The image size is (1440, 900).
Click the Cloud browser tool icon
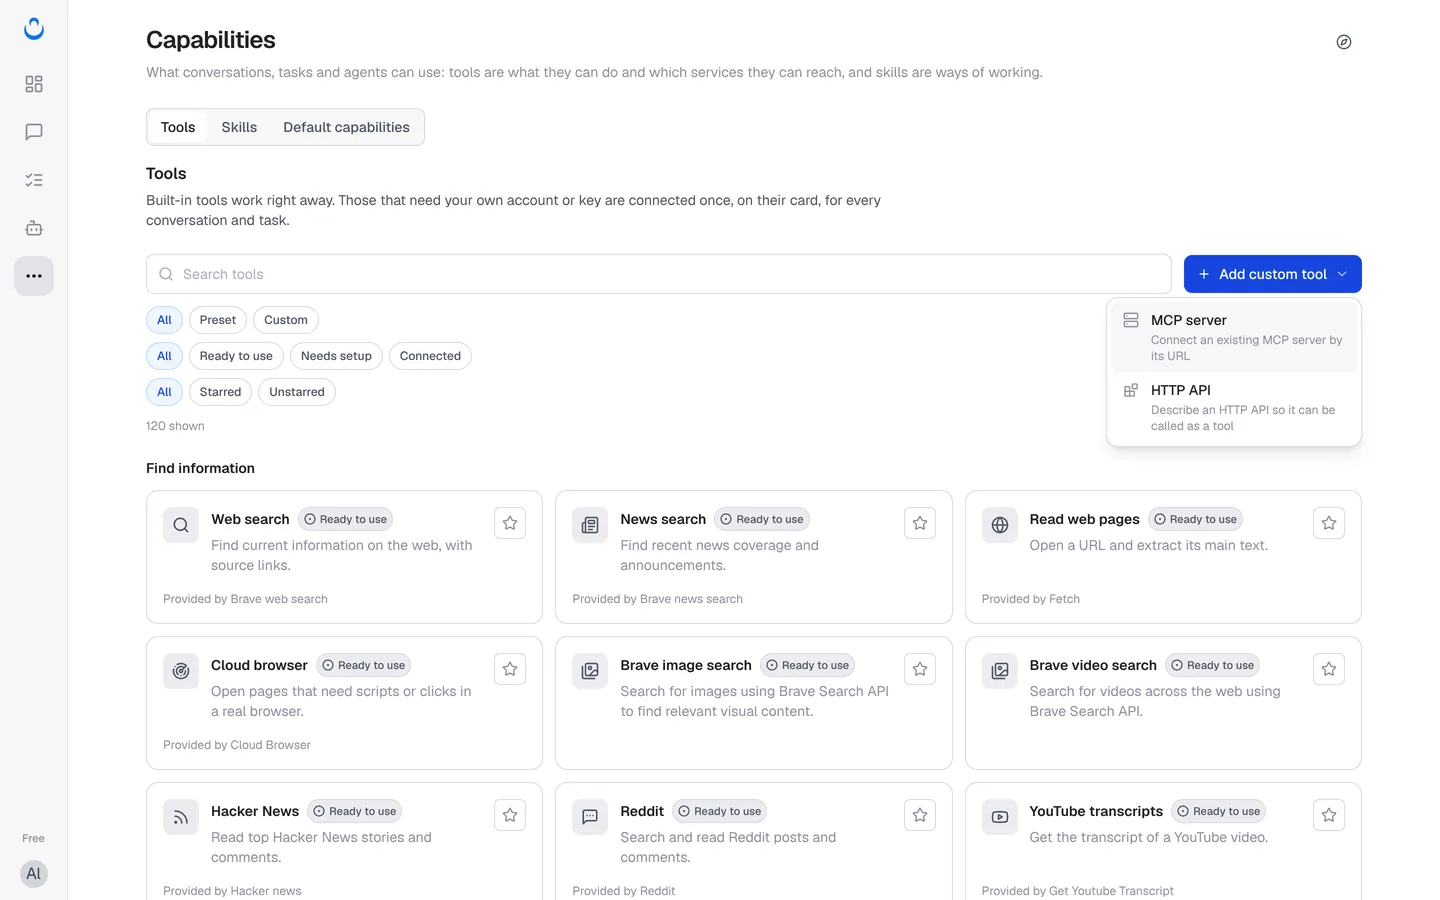[x=181, y=671]
